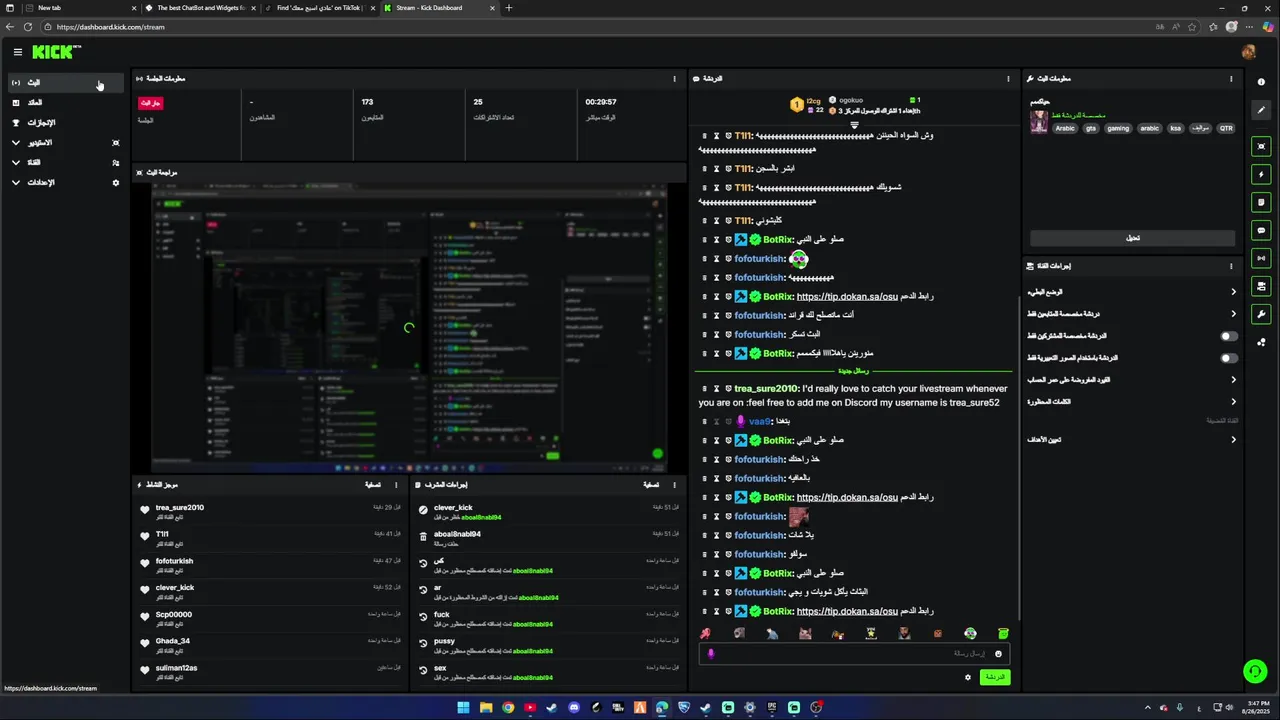Click the wrench icon in right rail
Viewport: 1280px width, 720px height.
1261,314
